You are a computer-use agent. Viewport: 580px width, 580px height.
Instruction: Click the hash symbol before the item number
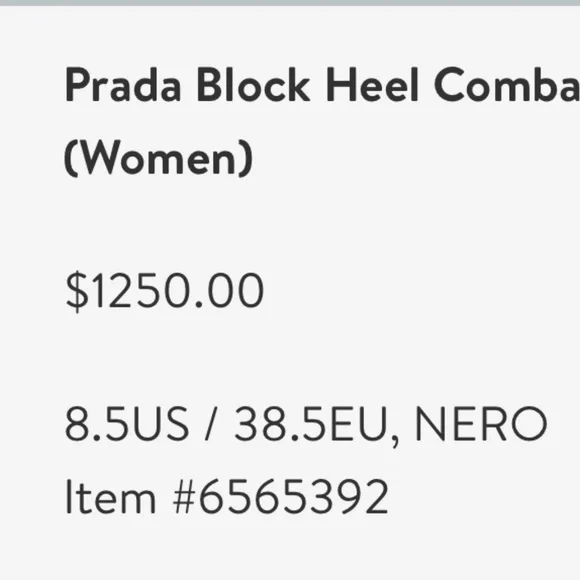[184, 496]
